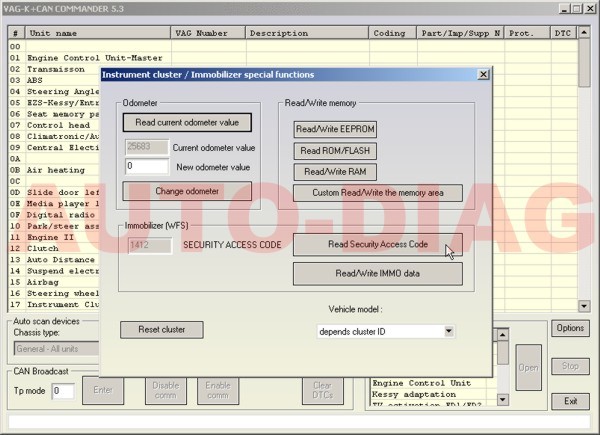Click the CAN Broadcast Enter button
The height and width of the screenshot is (435, 600).
(103, 391)
